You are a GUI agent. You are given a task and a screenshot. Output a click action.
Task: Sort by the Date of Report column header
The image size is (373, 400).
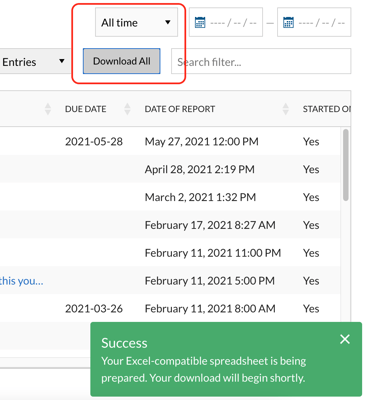(180, 109)
